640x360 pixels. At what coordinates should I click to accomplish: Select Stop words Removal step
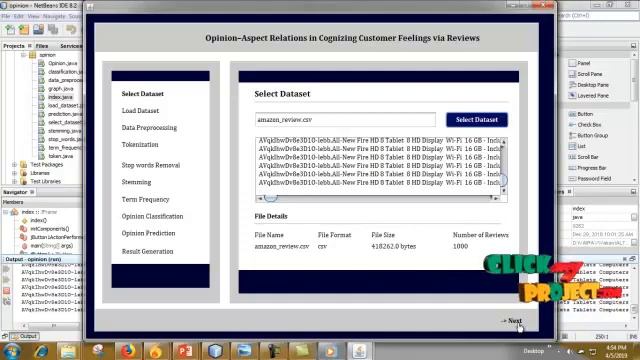151,165
